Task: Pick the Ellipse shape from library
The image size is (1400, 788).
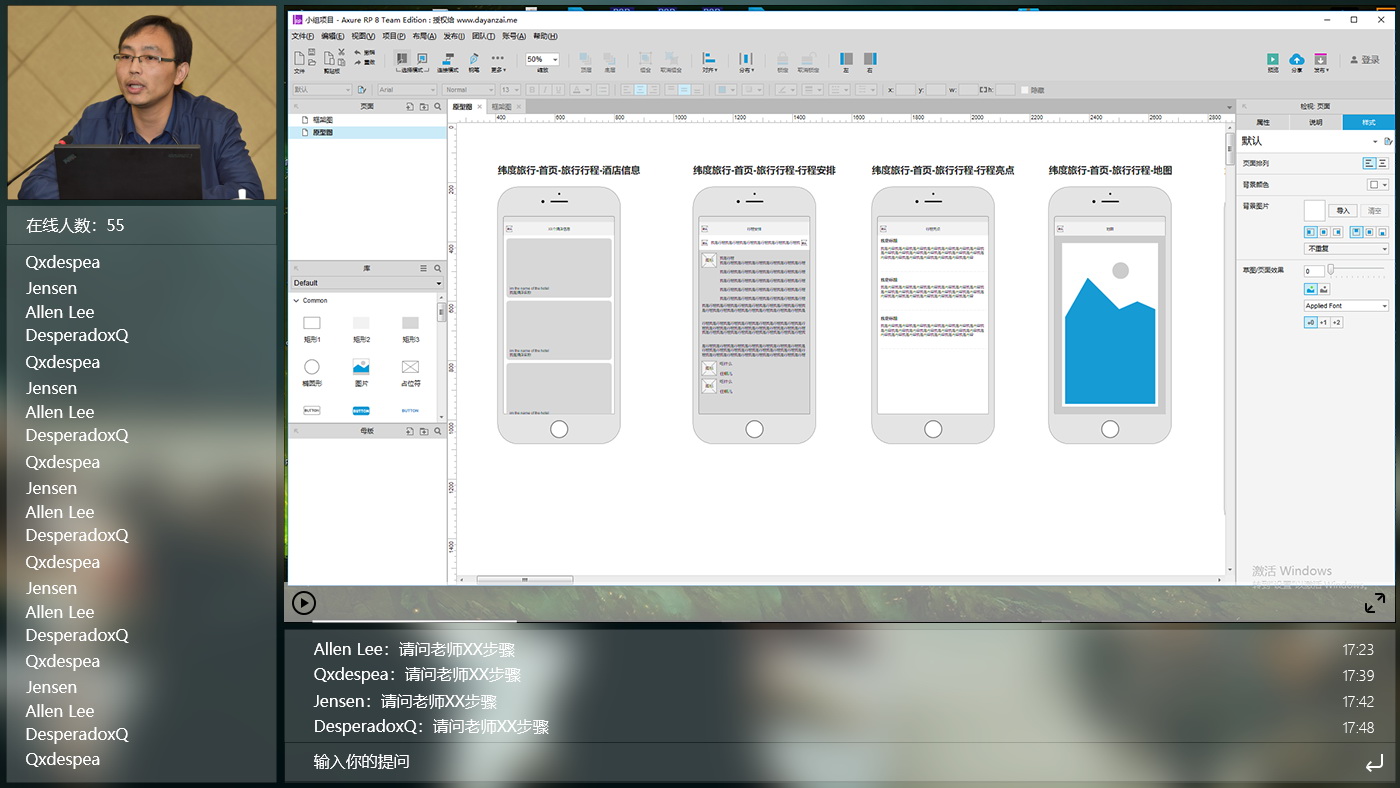Action: 312,367
